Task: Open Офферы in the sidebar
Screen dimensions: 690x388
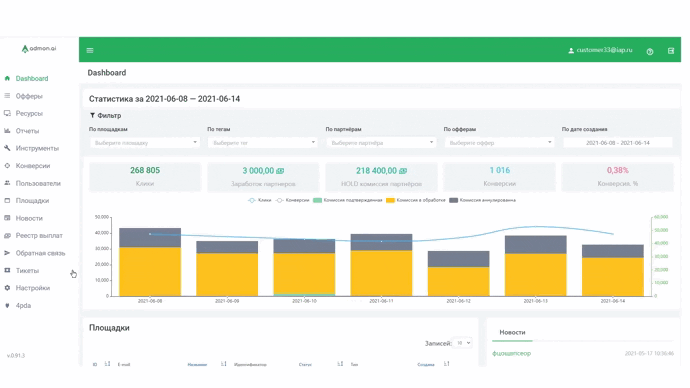Action: click(29, 96)
